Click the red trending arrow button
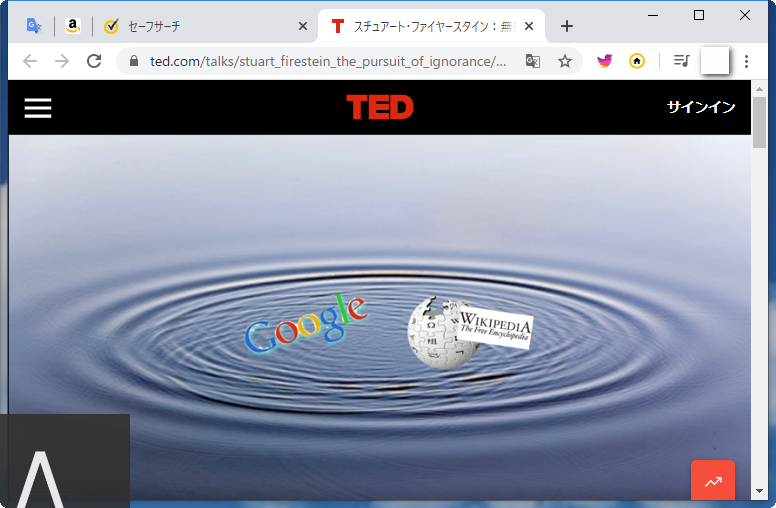This screenshot has width=776, height=508. point(713,481)
